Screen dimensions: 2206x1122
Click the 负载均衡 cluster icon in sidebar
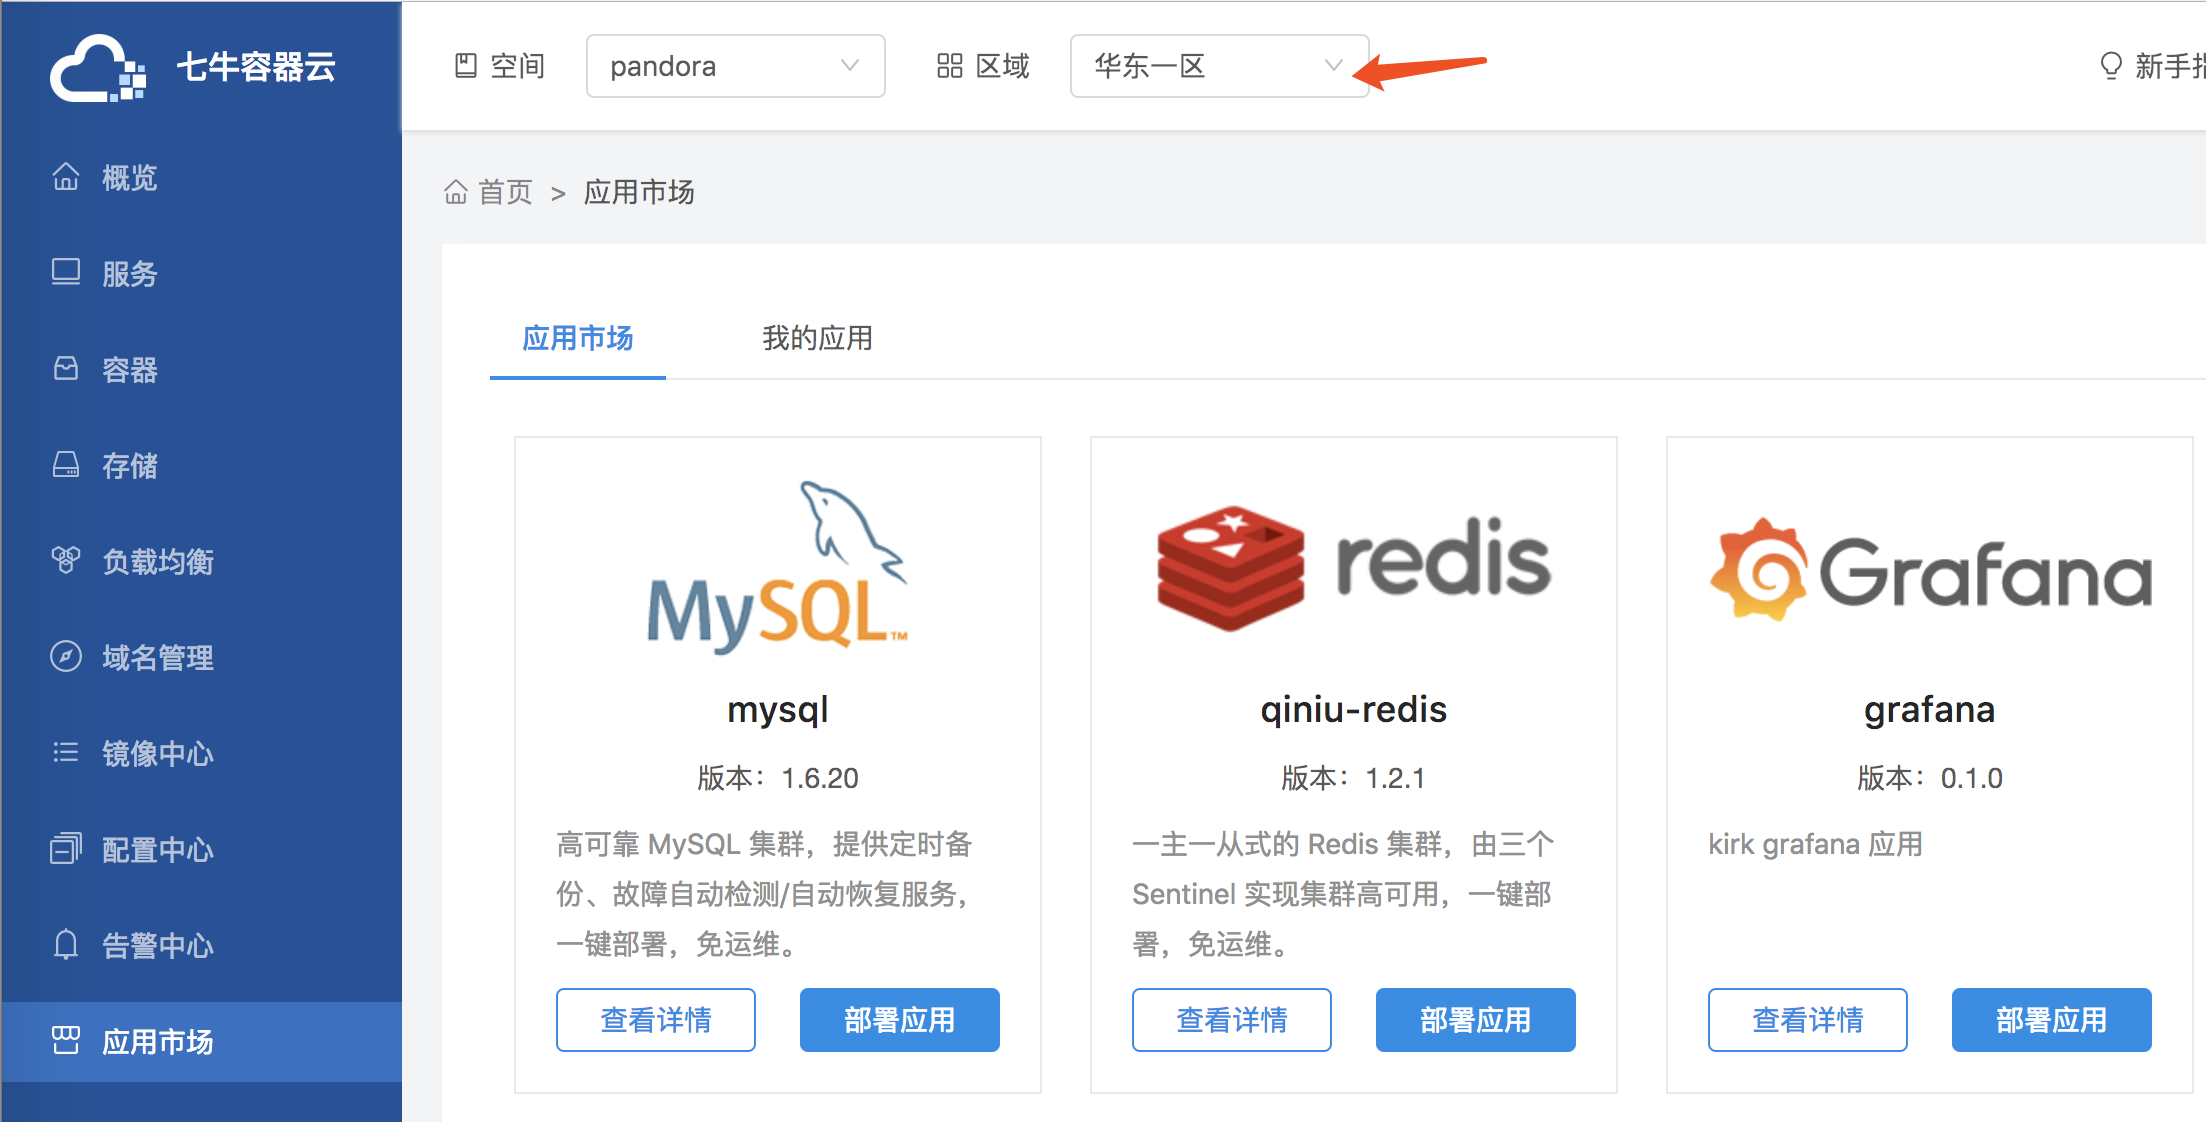tap(66, 561)
